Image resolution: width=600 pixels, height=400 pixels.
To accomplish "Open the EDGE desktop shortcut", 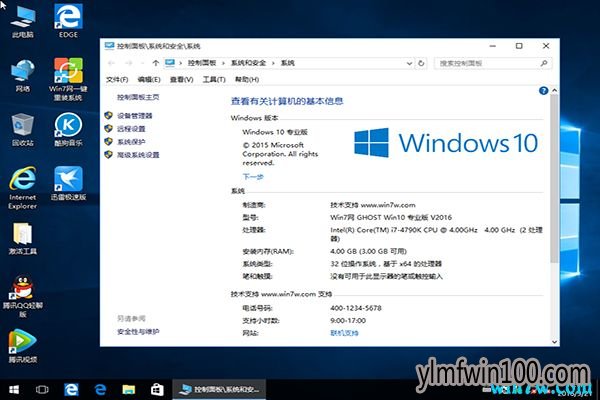I will (x=68, y=21).
